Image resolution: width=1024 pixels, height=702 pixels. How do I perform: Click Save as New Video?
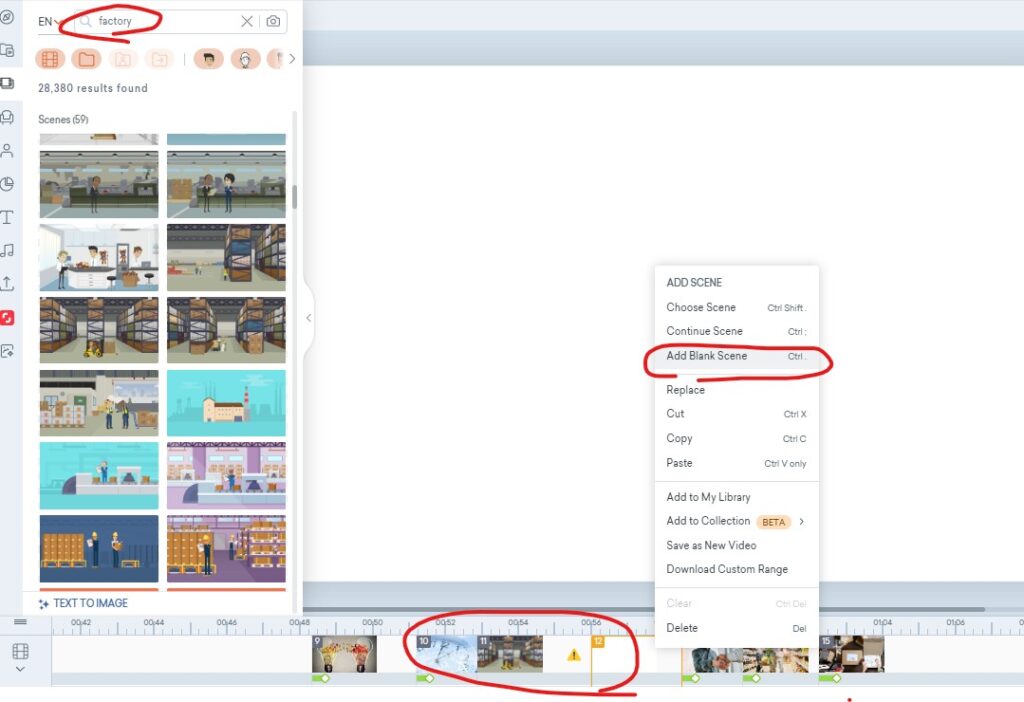point(711,545)
